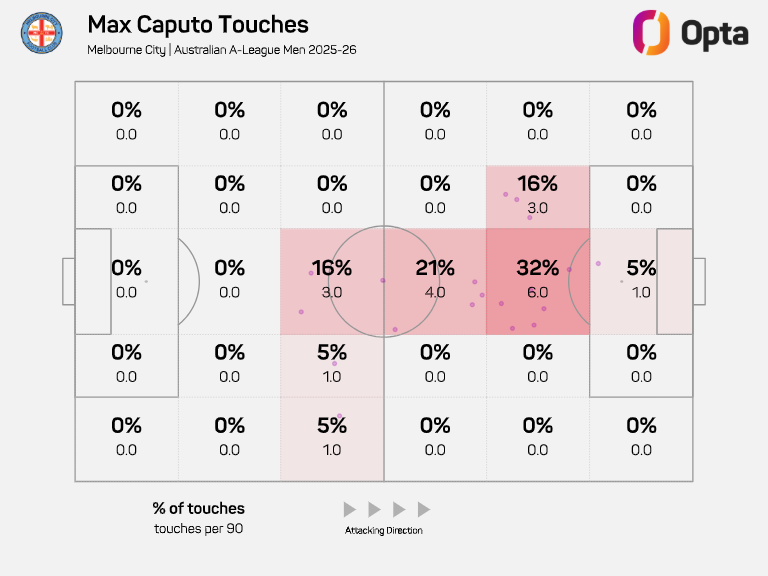The height and width of the screenshot is (576, 768).
Task: Click the right goal on the pitch
Action: (698, 281)
